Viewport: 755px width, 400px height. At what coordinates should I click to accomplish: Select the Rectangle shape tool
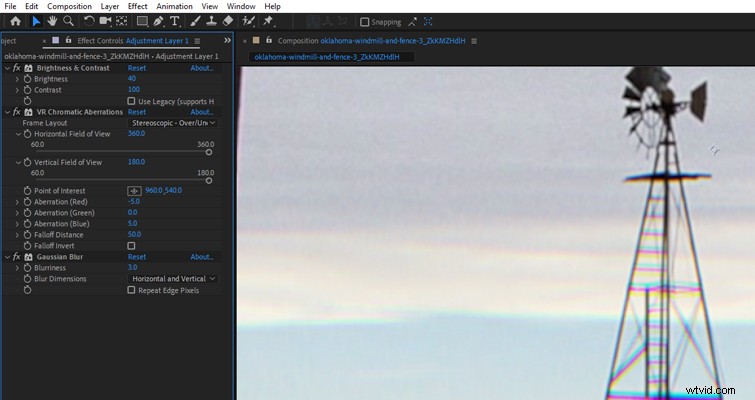pos(142,21)
